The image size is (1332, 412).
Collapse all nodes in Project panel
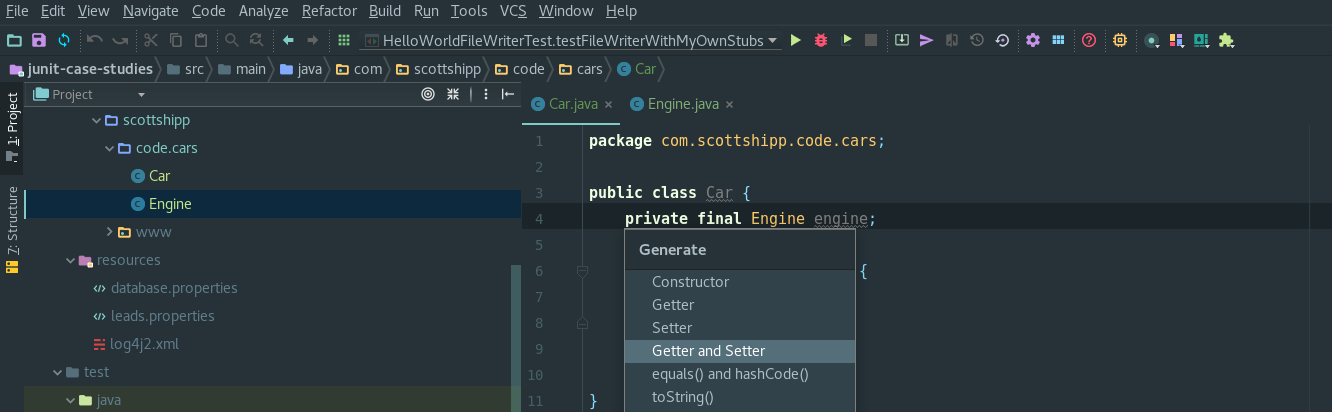click(x=453, y=94)
